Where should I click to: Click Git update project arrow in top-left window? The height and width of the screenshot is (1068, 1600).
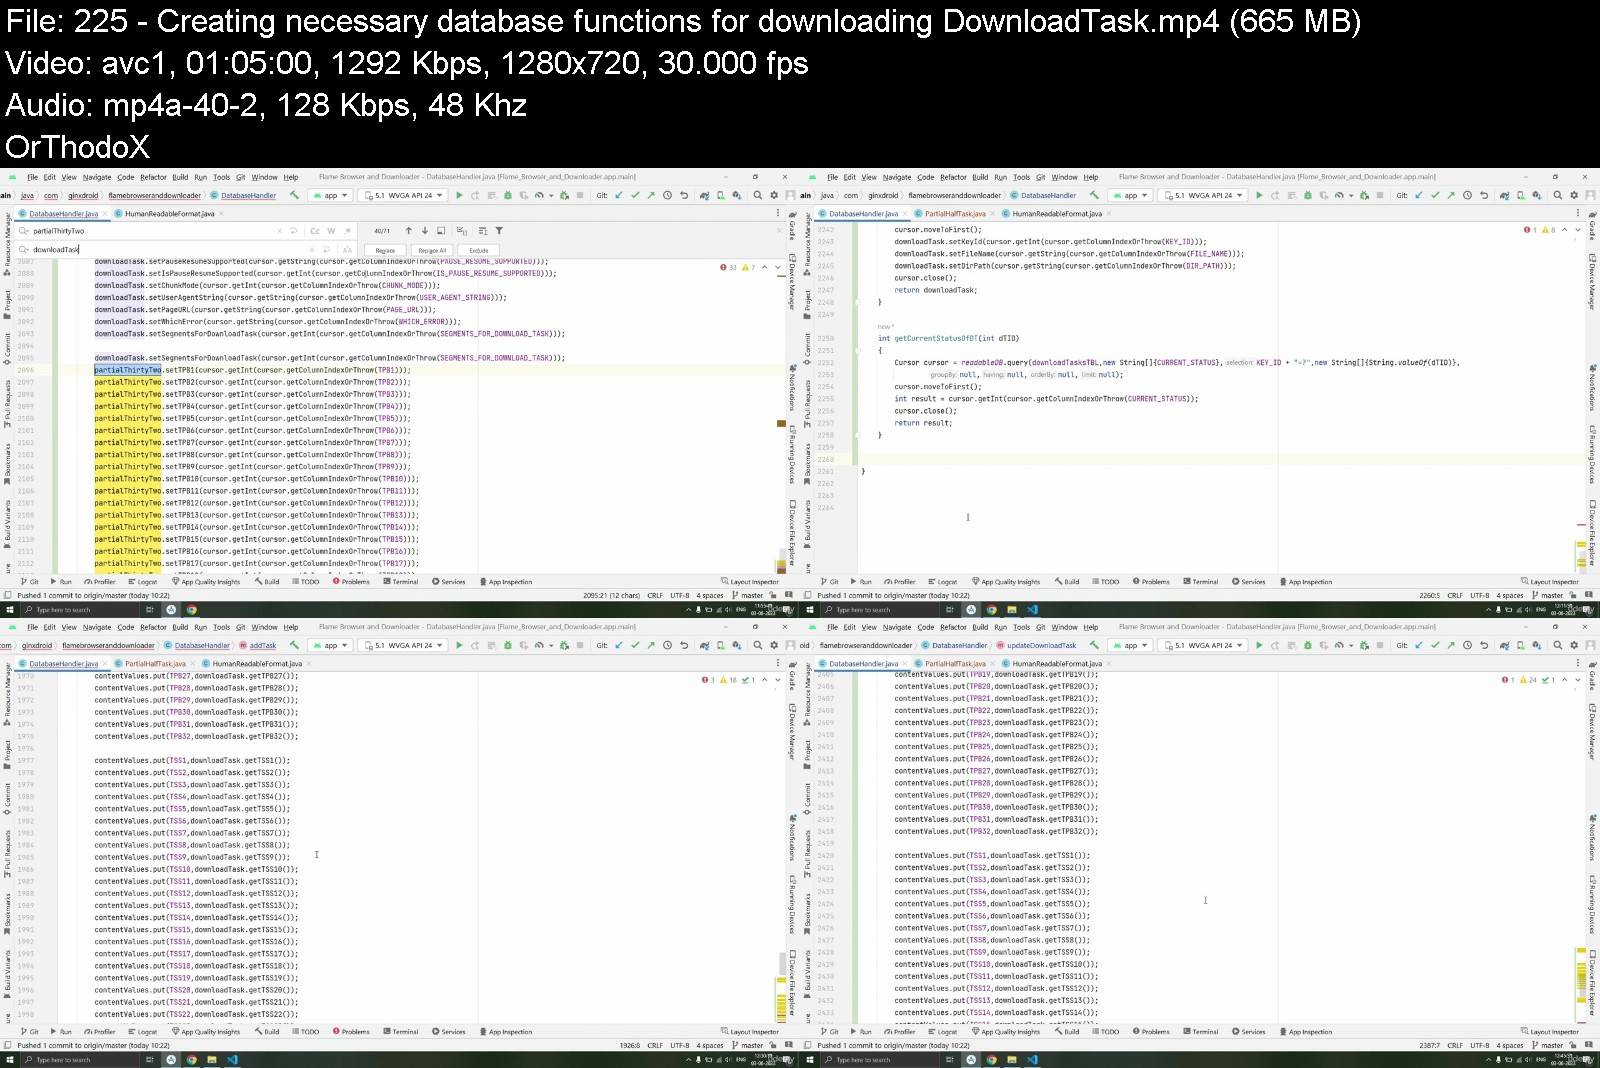618,195
